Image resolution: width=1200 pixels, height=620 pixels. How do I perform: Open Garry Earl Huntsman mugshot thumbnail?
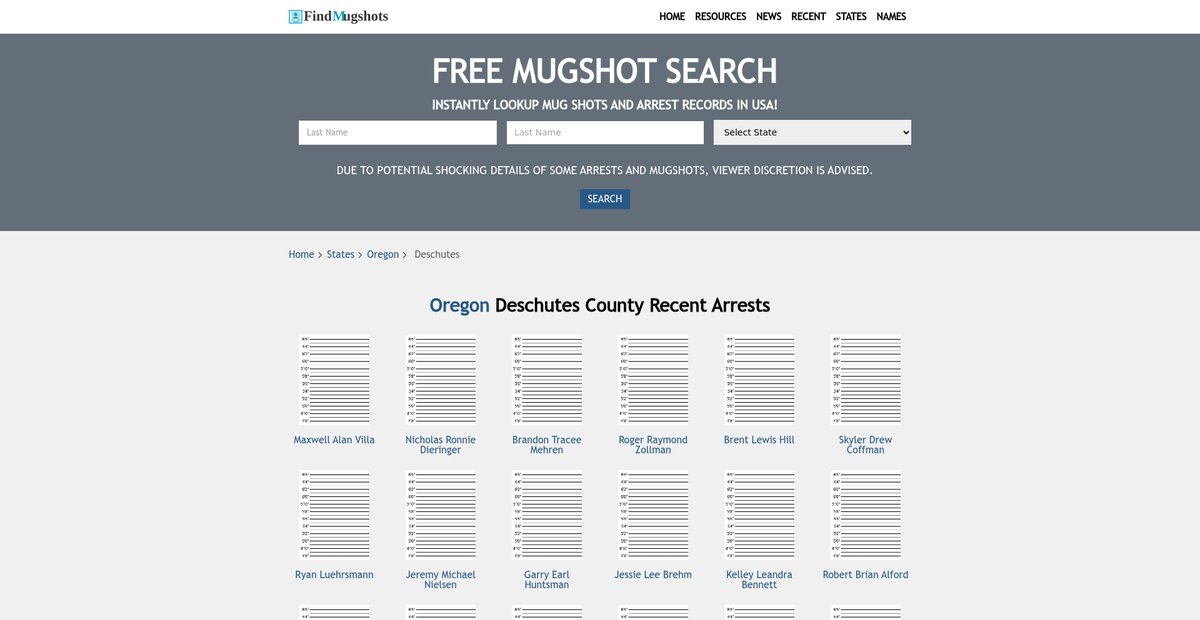point(546,515)
